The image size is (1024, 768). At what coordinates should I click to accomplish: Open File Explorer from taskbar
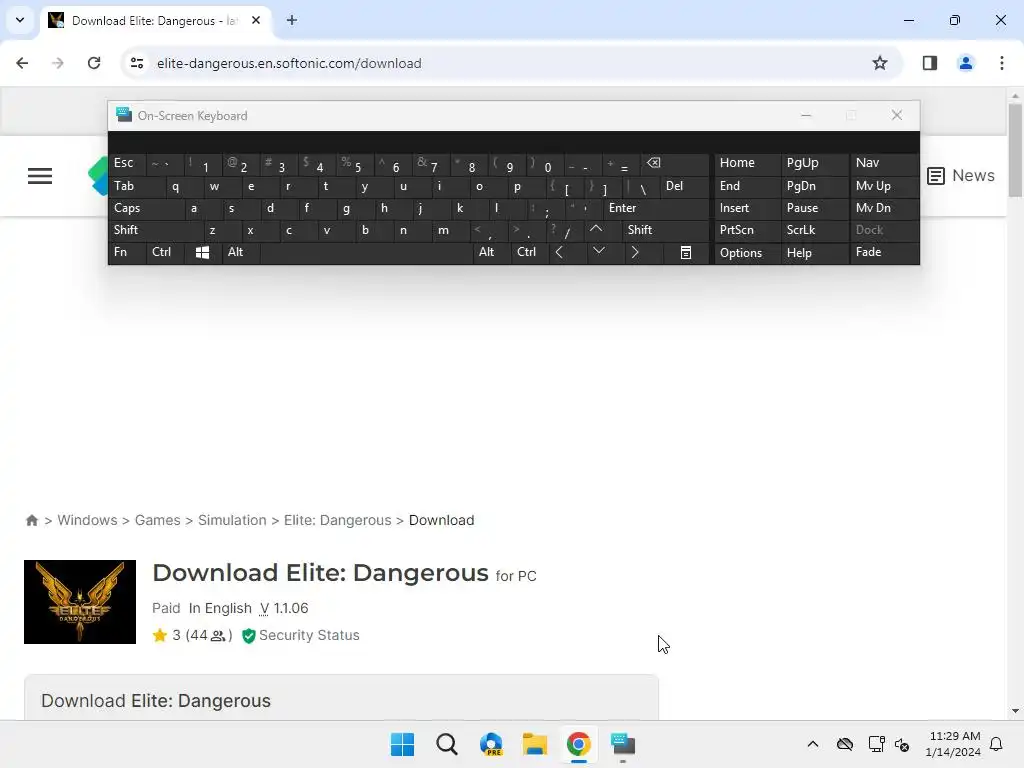[x=535, y=744]
